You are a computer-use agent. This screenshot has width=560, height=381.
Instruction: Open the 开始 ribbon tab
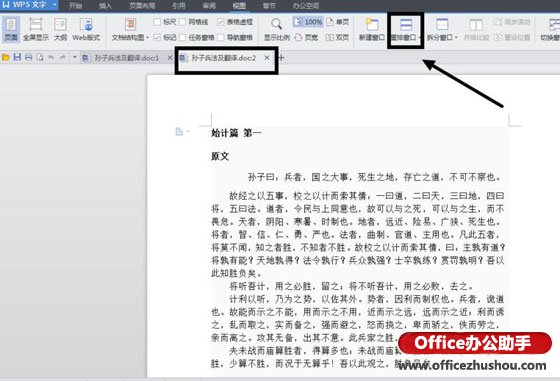75,5
